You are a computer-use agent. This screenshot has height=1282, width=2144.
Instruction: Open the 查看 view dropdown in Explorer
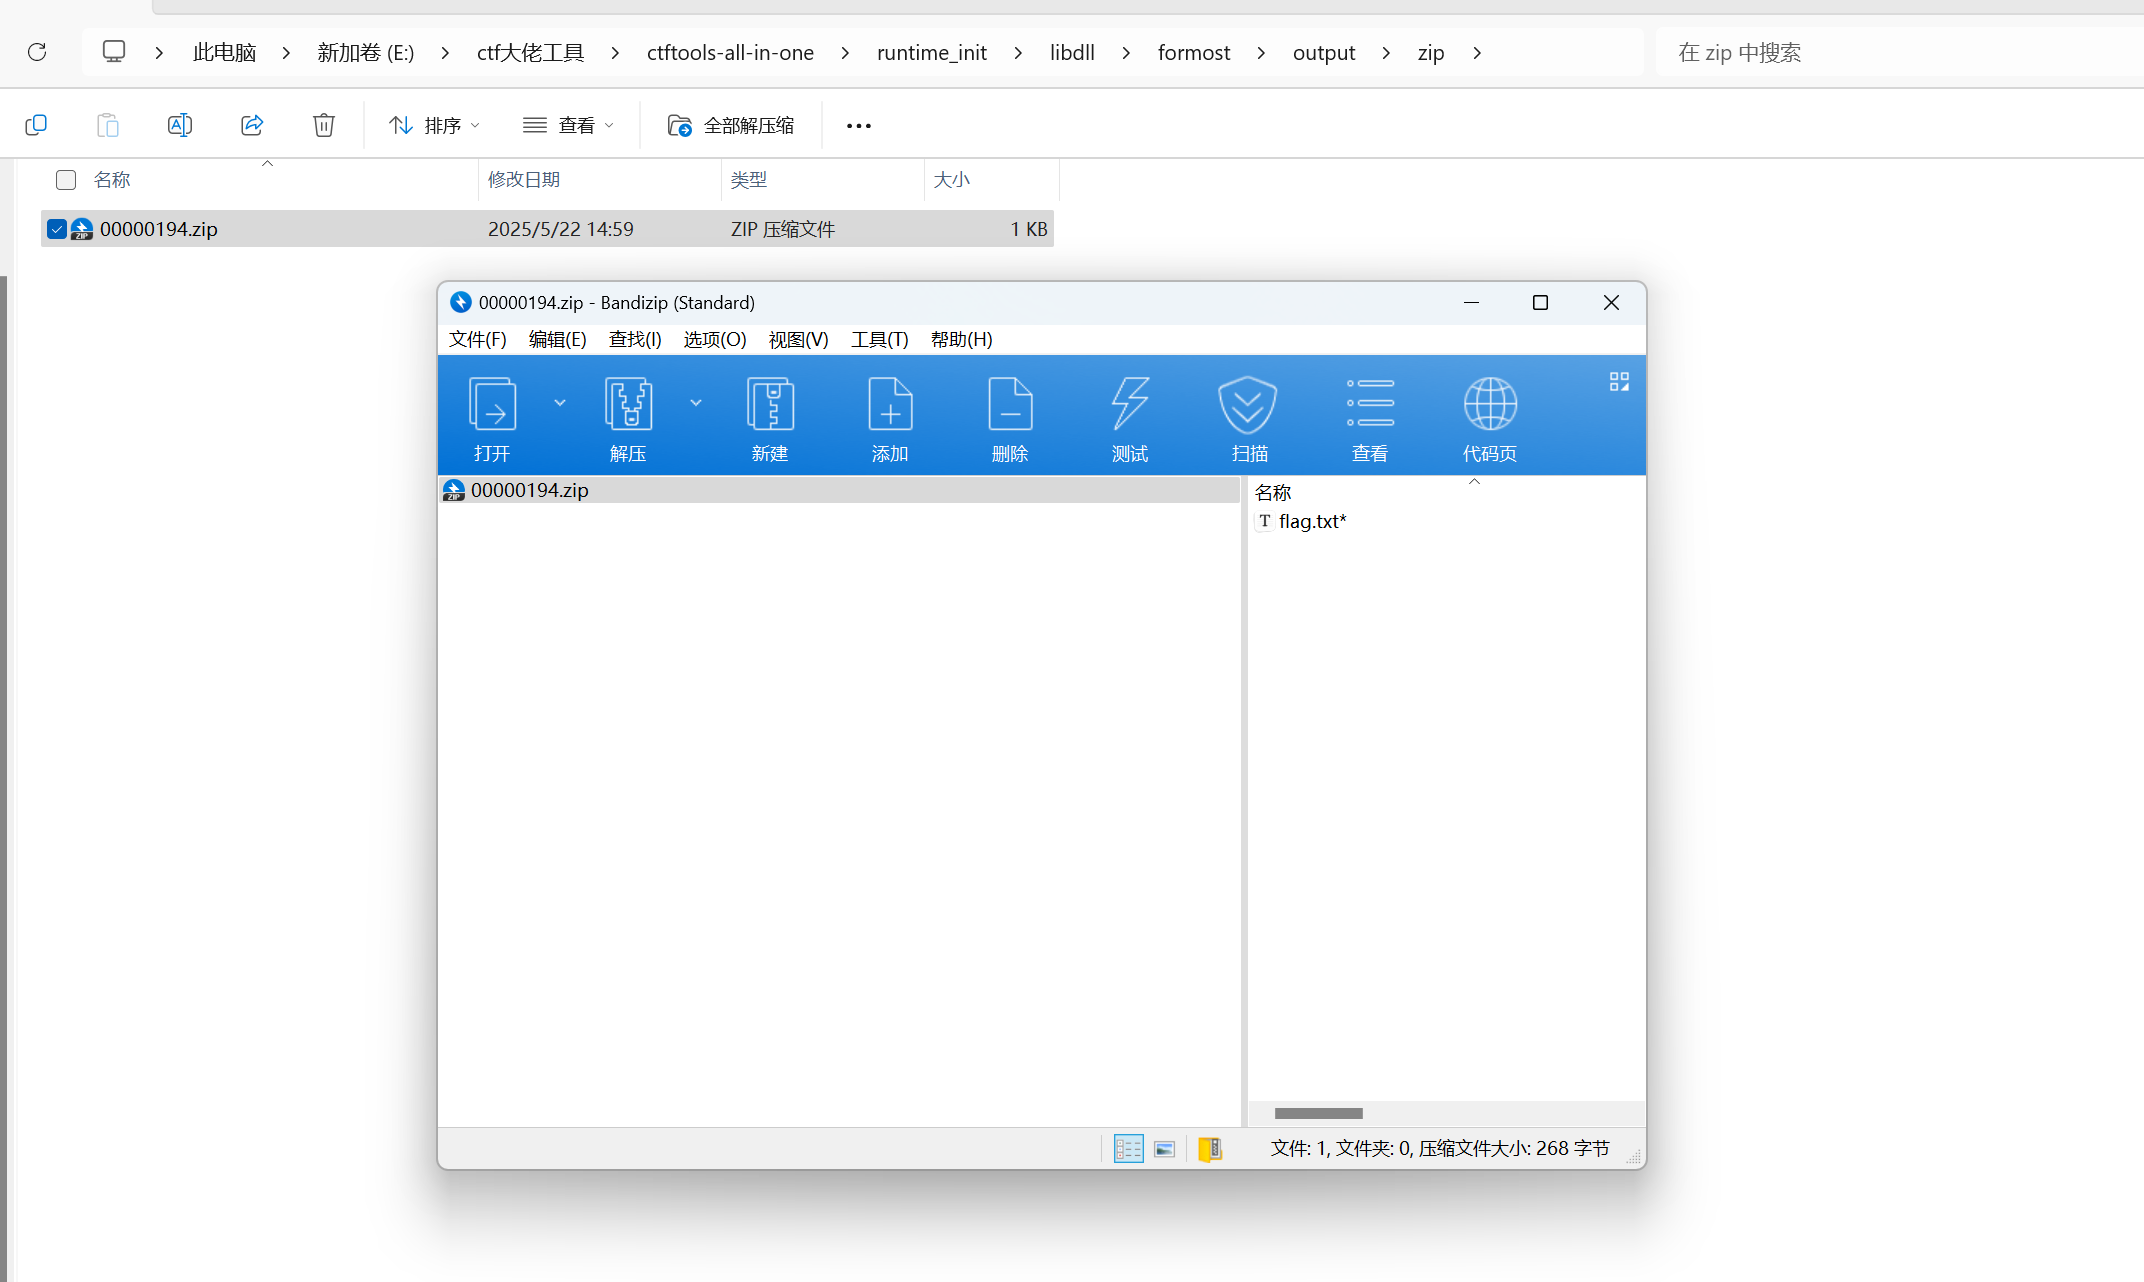point(568,125)
